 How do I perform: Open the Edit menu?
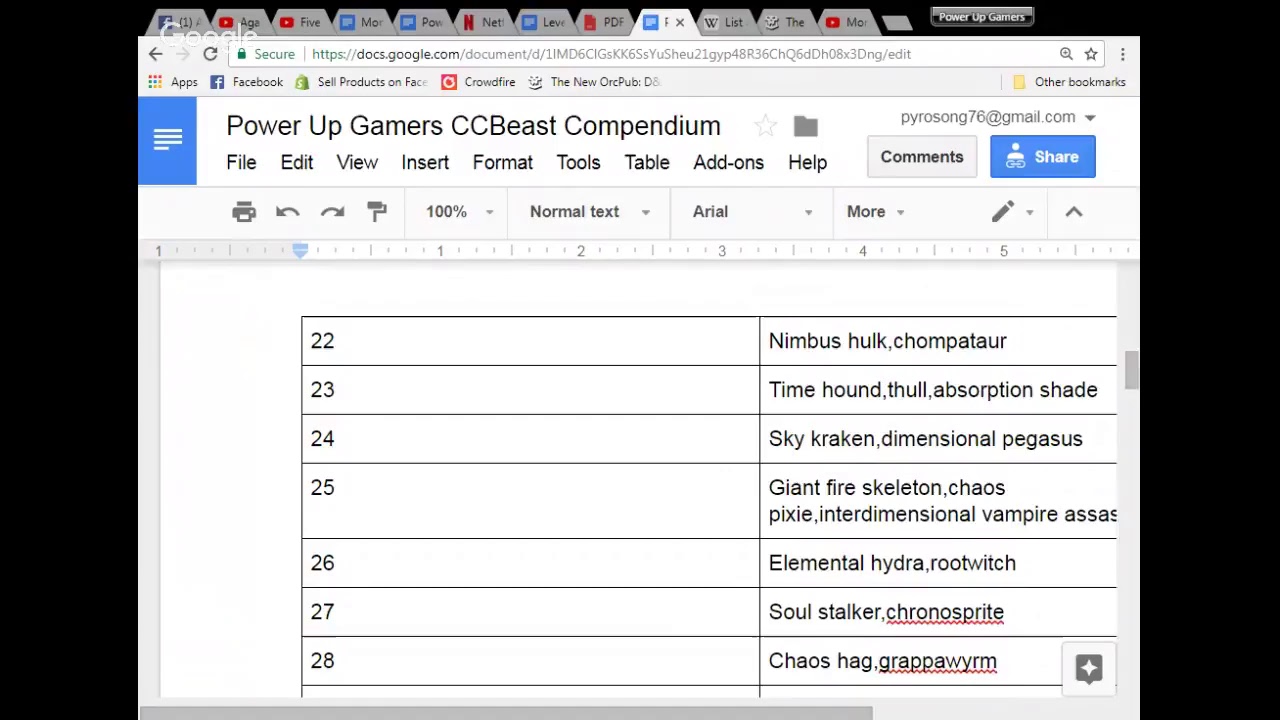point(297,162)
